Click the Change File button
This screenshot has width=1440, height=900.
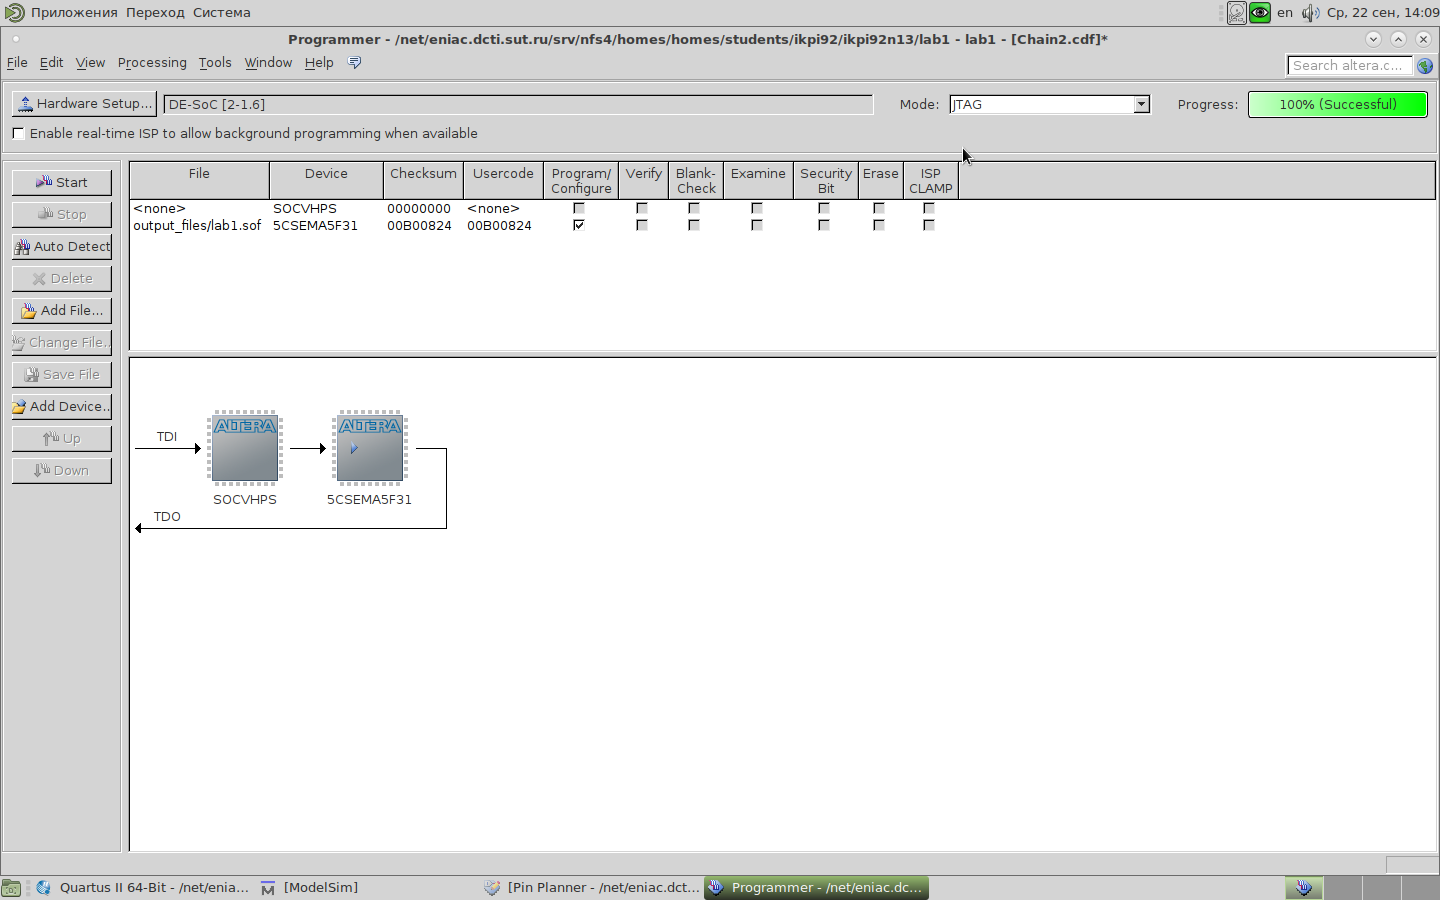pyautogui.click(x=61, y=342)
